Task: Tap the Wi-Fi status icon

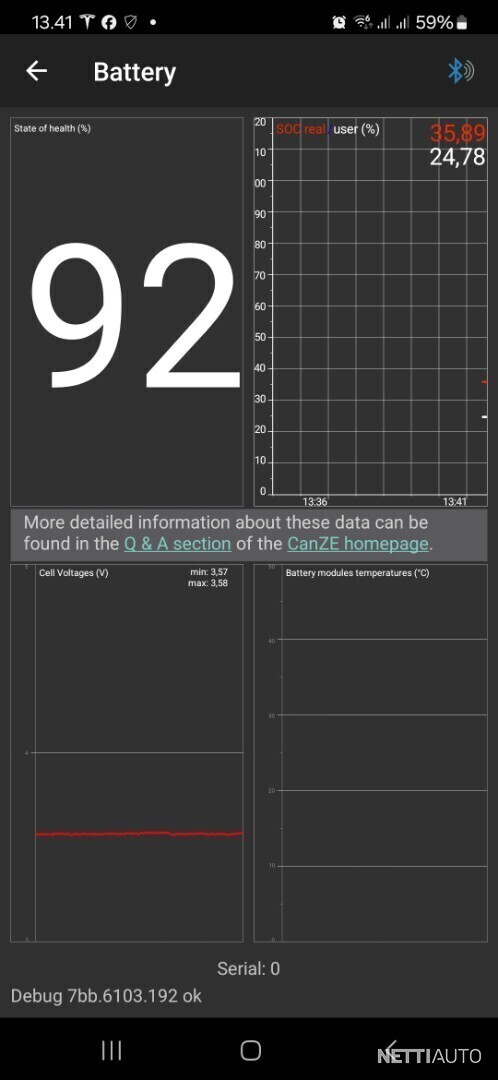Action: click(362, 23)
